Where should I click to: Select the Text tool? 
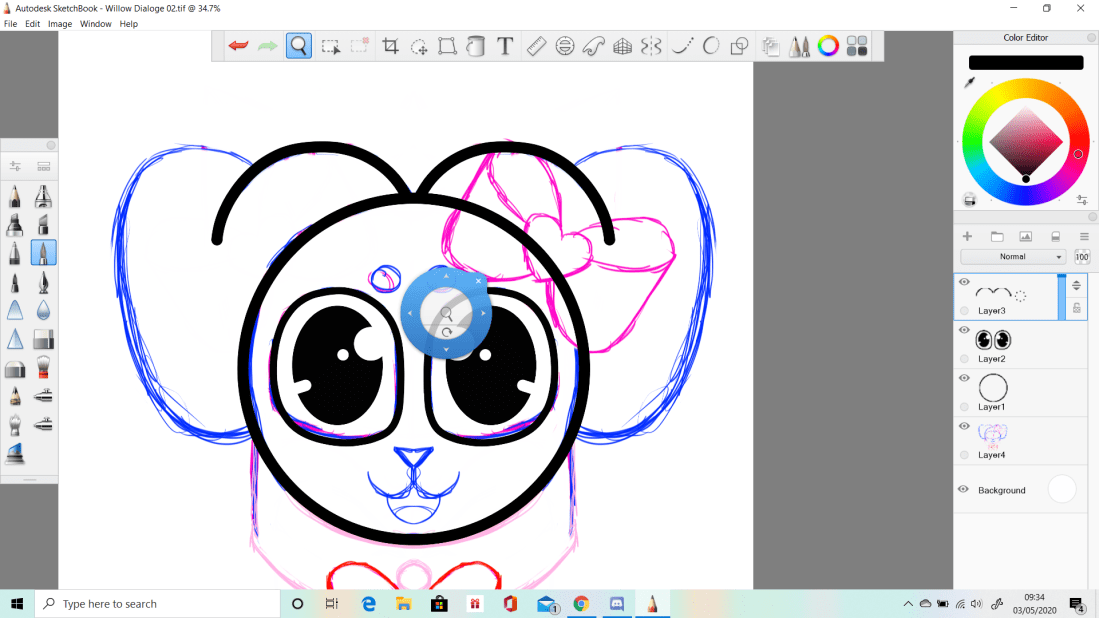(505, 46)
